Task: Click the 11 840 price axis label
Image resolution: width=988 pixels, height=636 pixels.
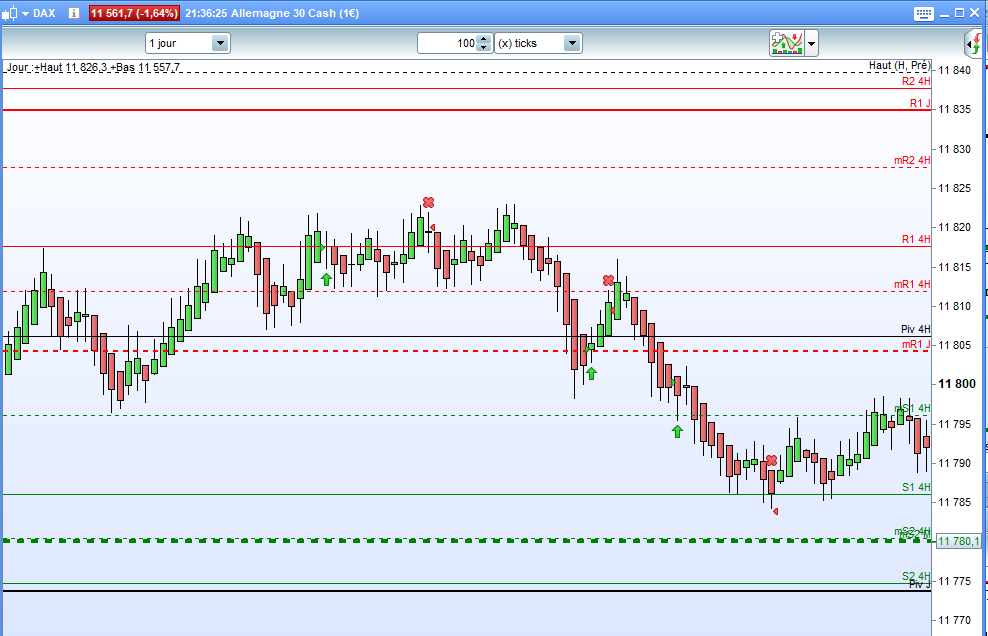Action: 955,70
